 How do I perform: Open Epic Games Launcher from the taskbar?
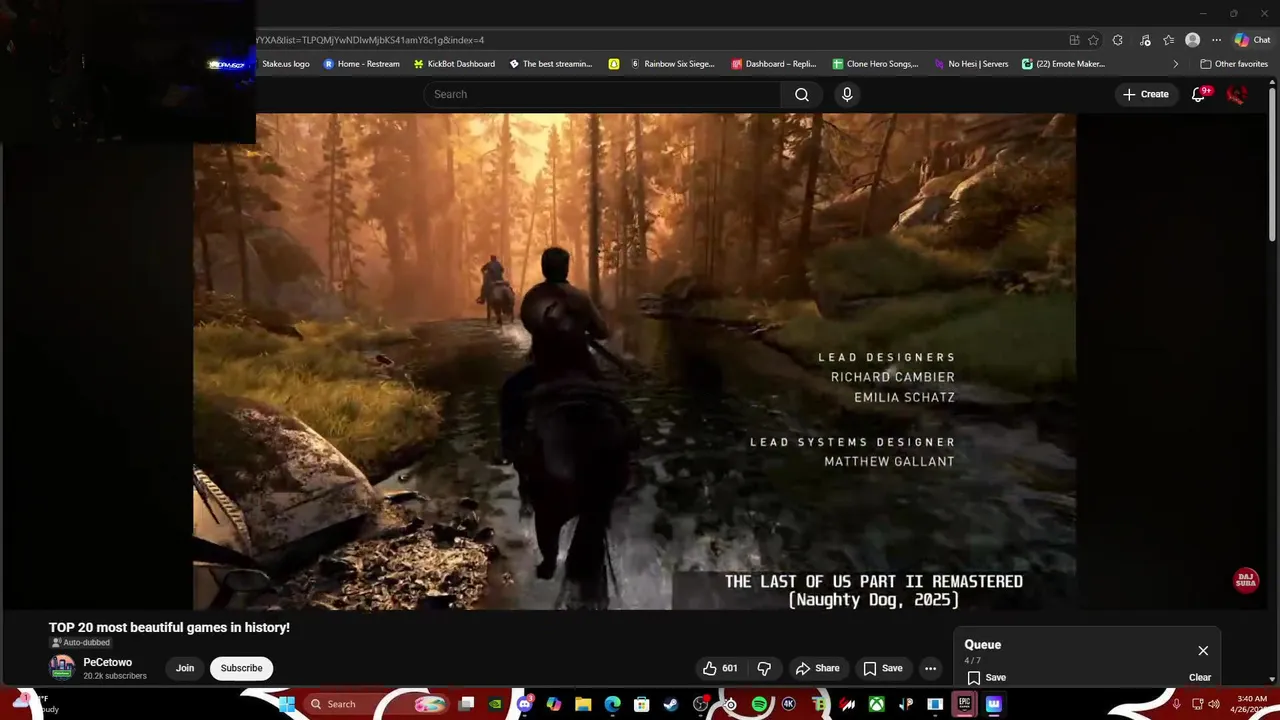pos(964,704)
